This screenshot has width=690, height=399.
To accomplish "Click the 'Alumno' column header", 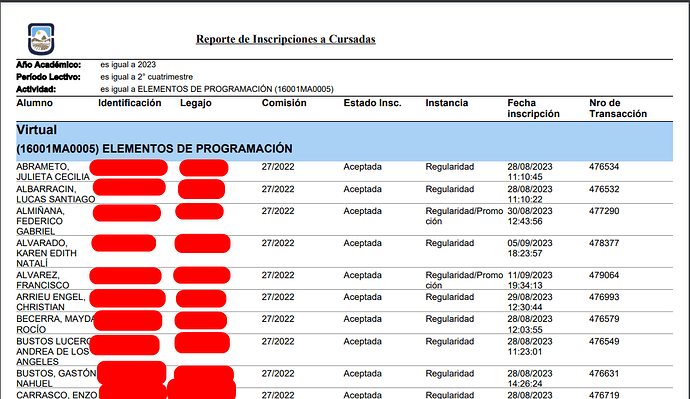I will point(34,103).
